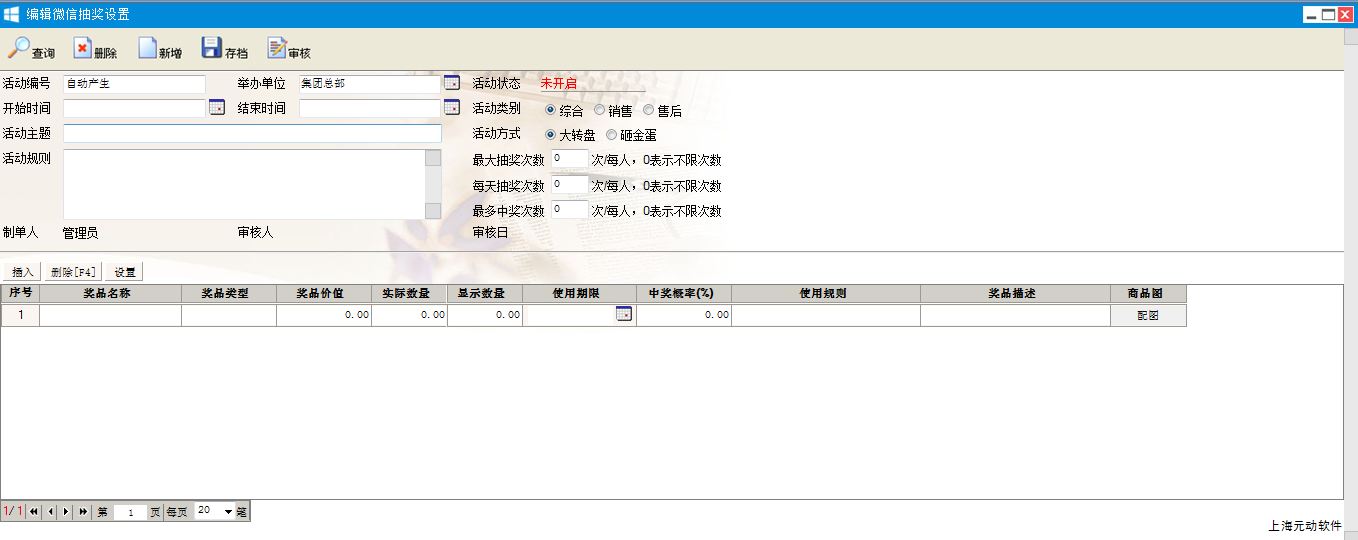Select the 售后 activity category radio
Viewport: 1358px width, 540px height.
[x=649, y=111]
